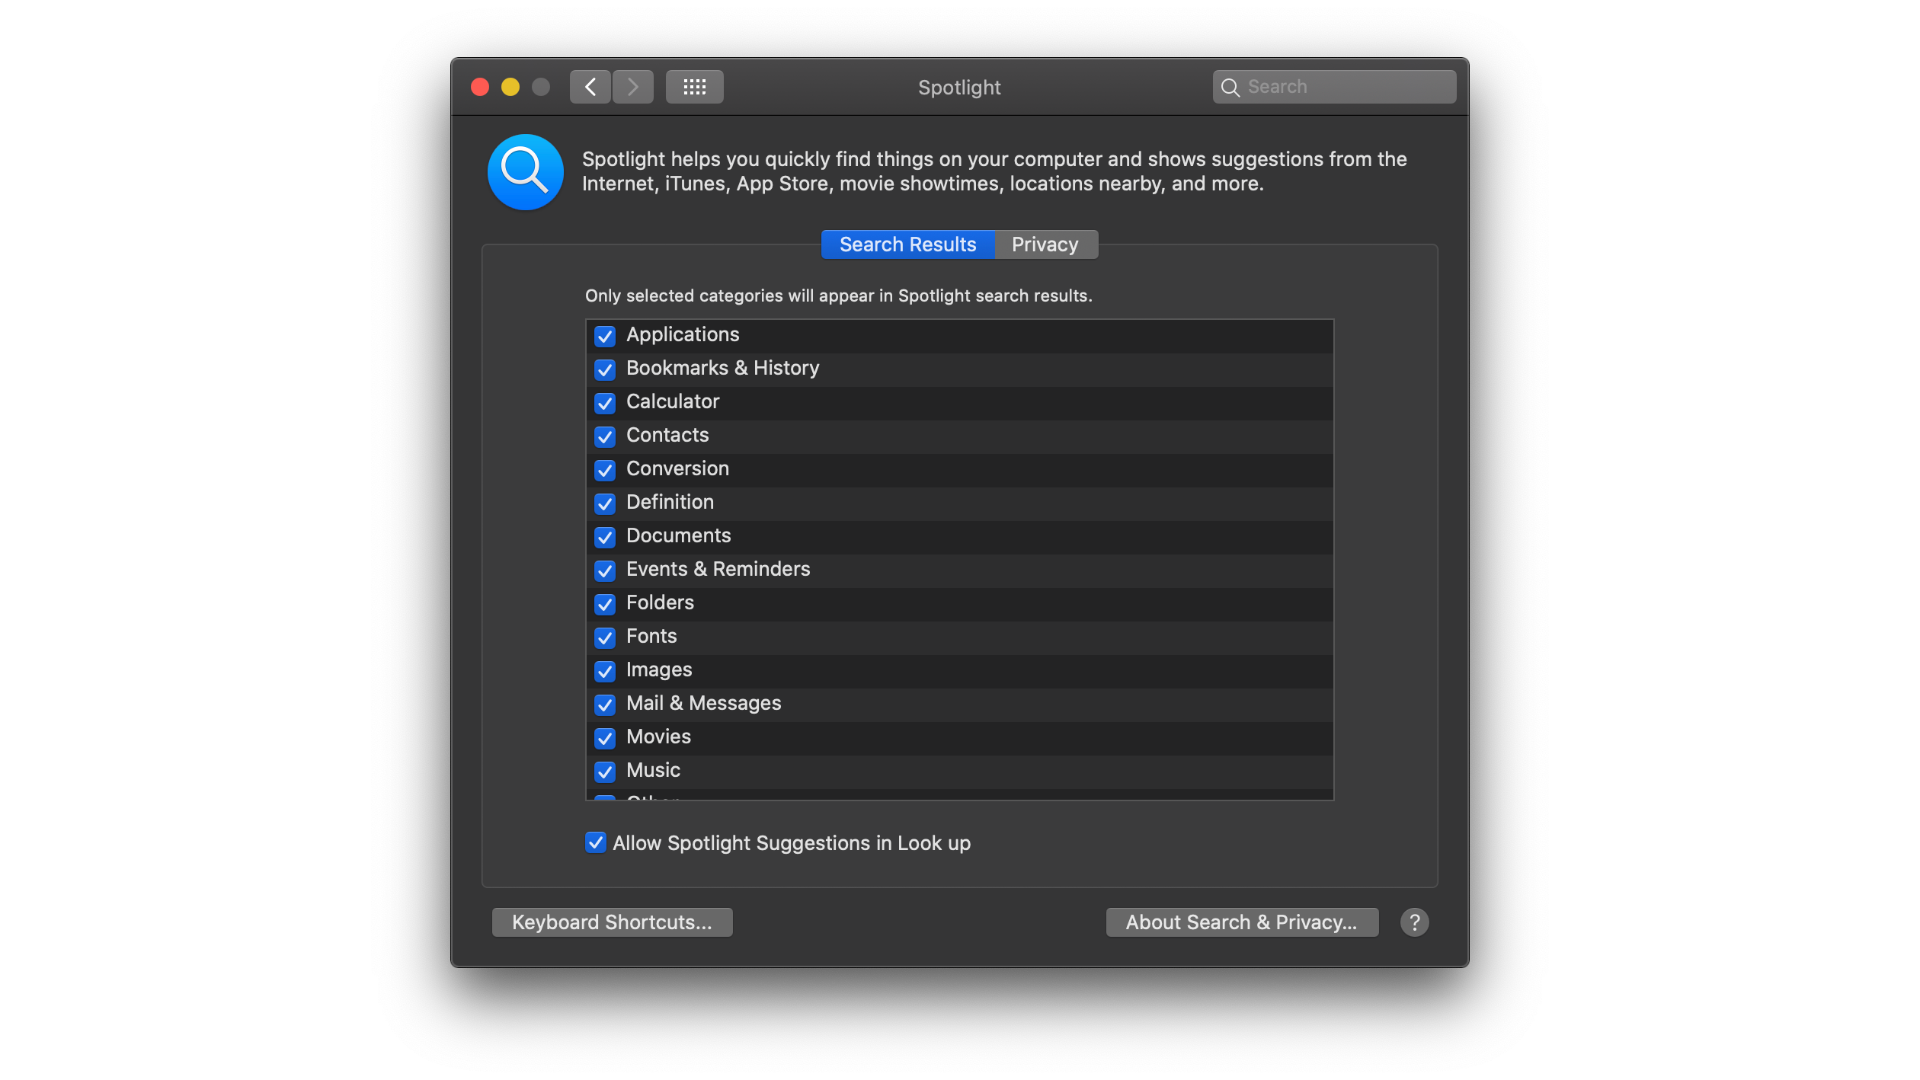Click the Spotlight magnifying glass icon
Image resolution: width=1920 pixels, height=1080 pixels.
tap(525, 172)
